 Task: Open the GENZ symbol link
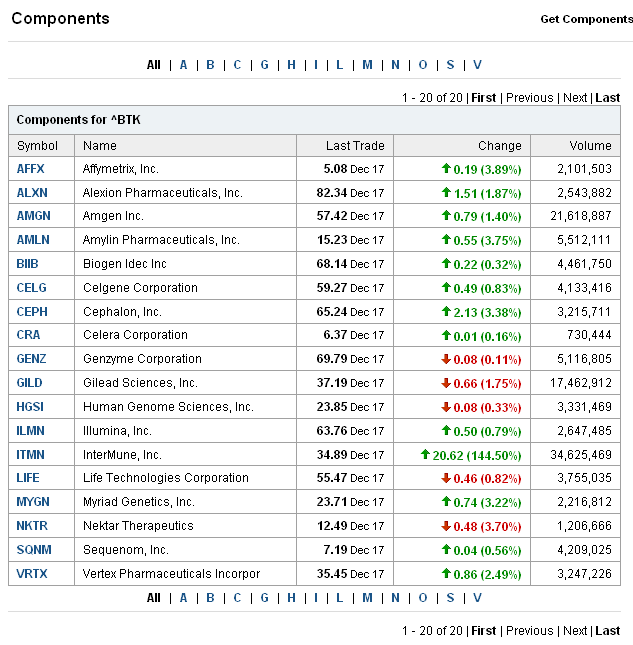[31, 359]
